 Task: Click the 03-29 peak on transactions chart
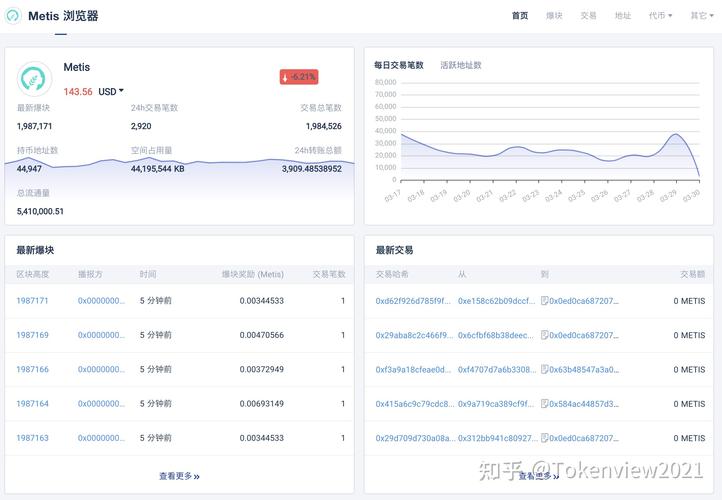tap(675, 134)
